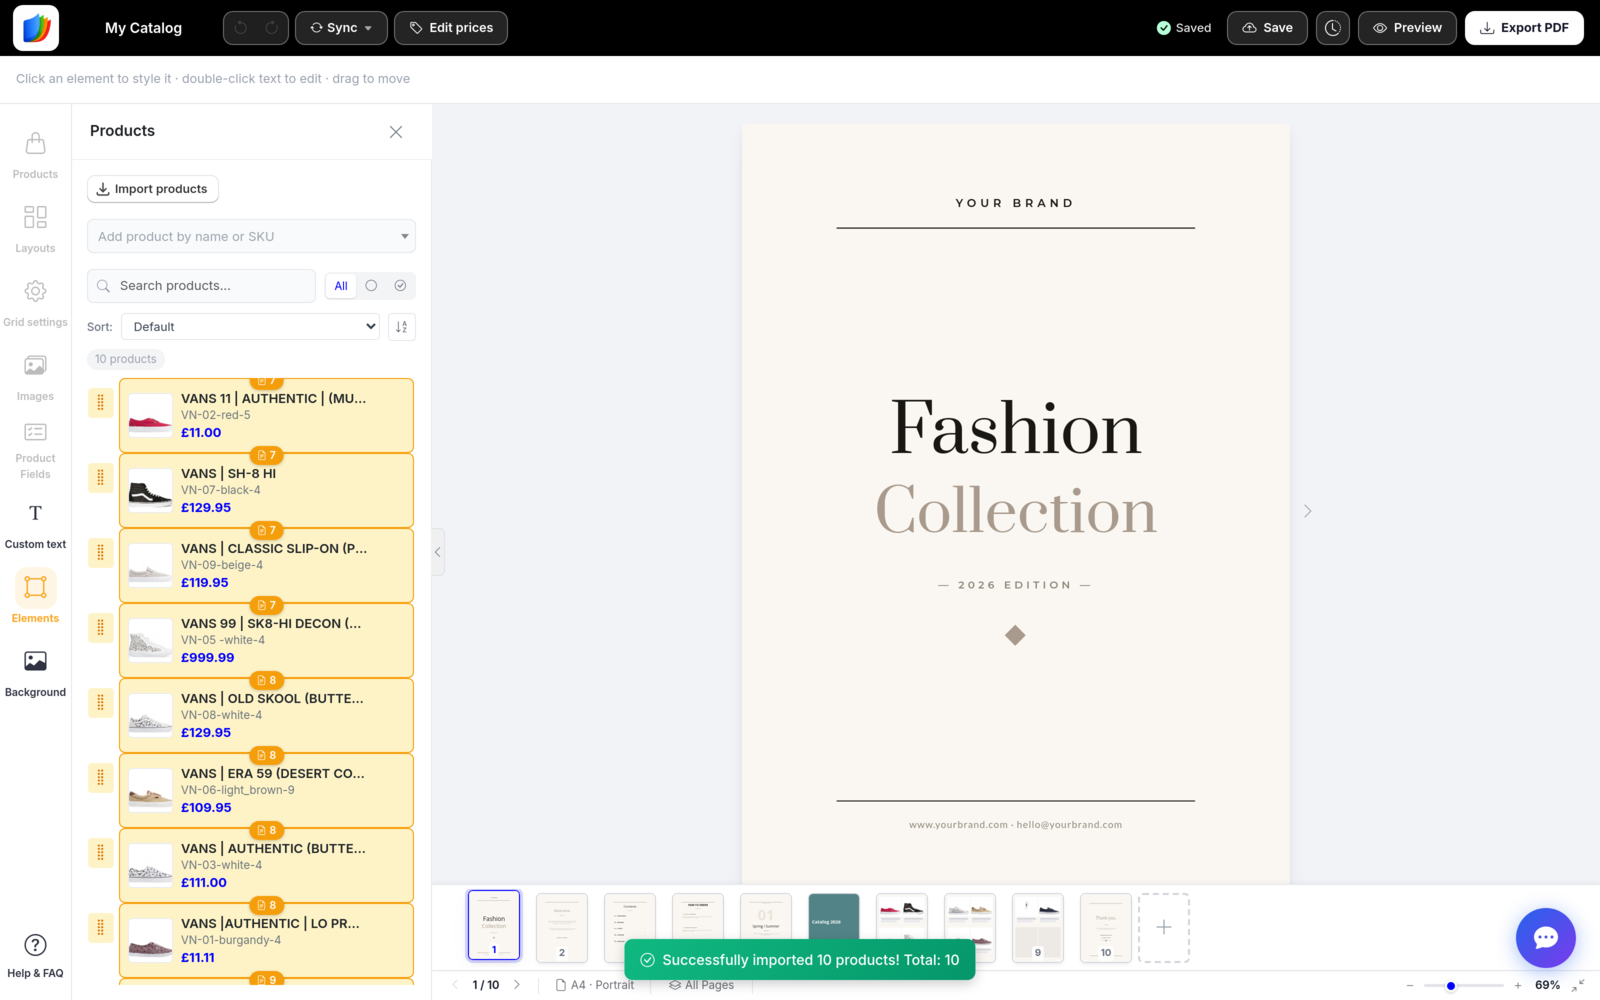Click the redo arrow icon
Screen dimensions: 1600x1000
(271, 28)
